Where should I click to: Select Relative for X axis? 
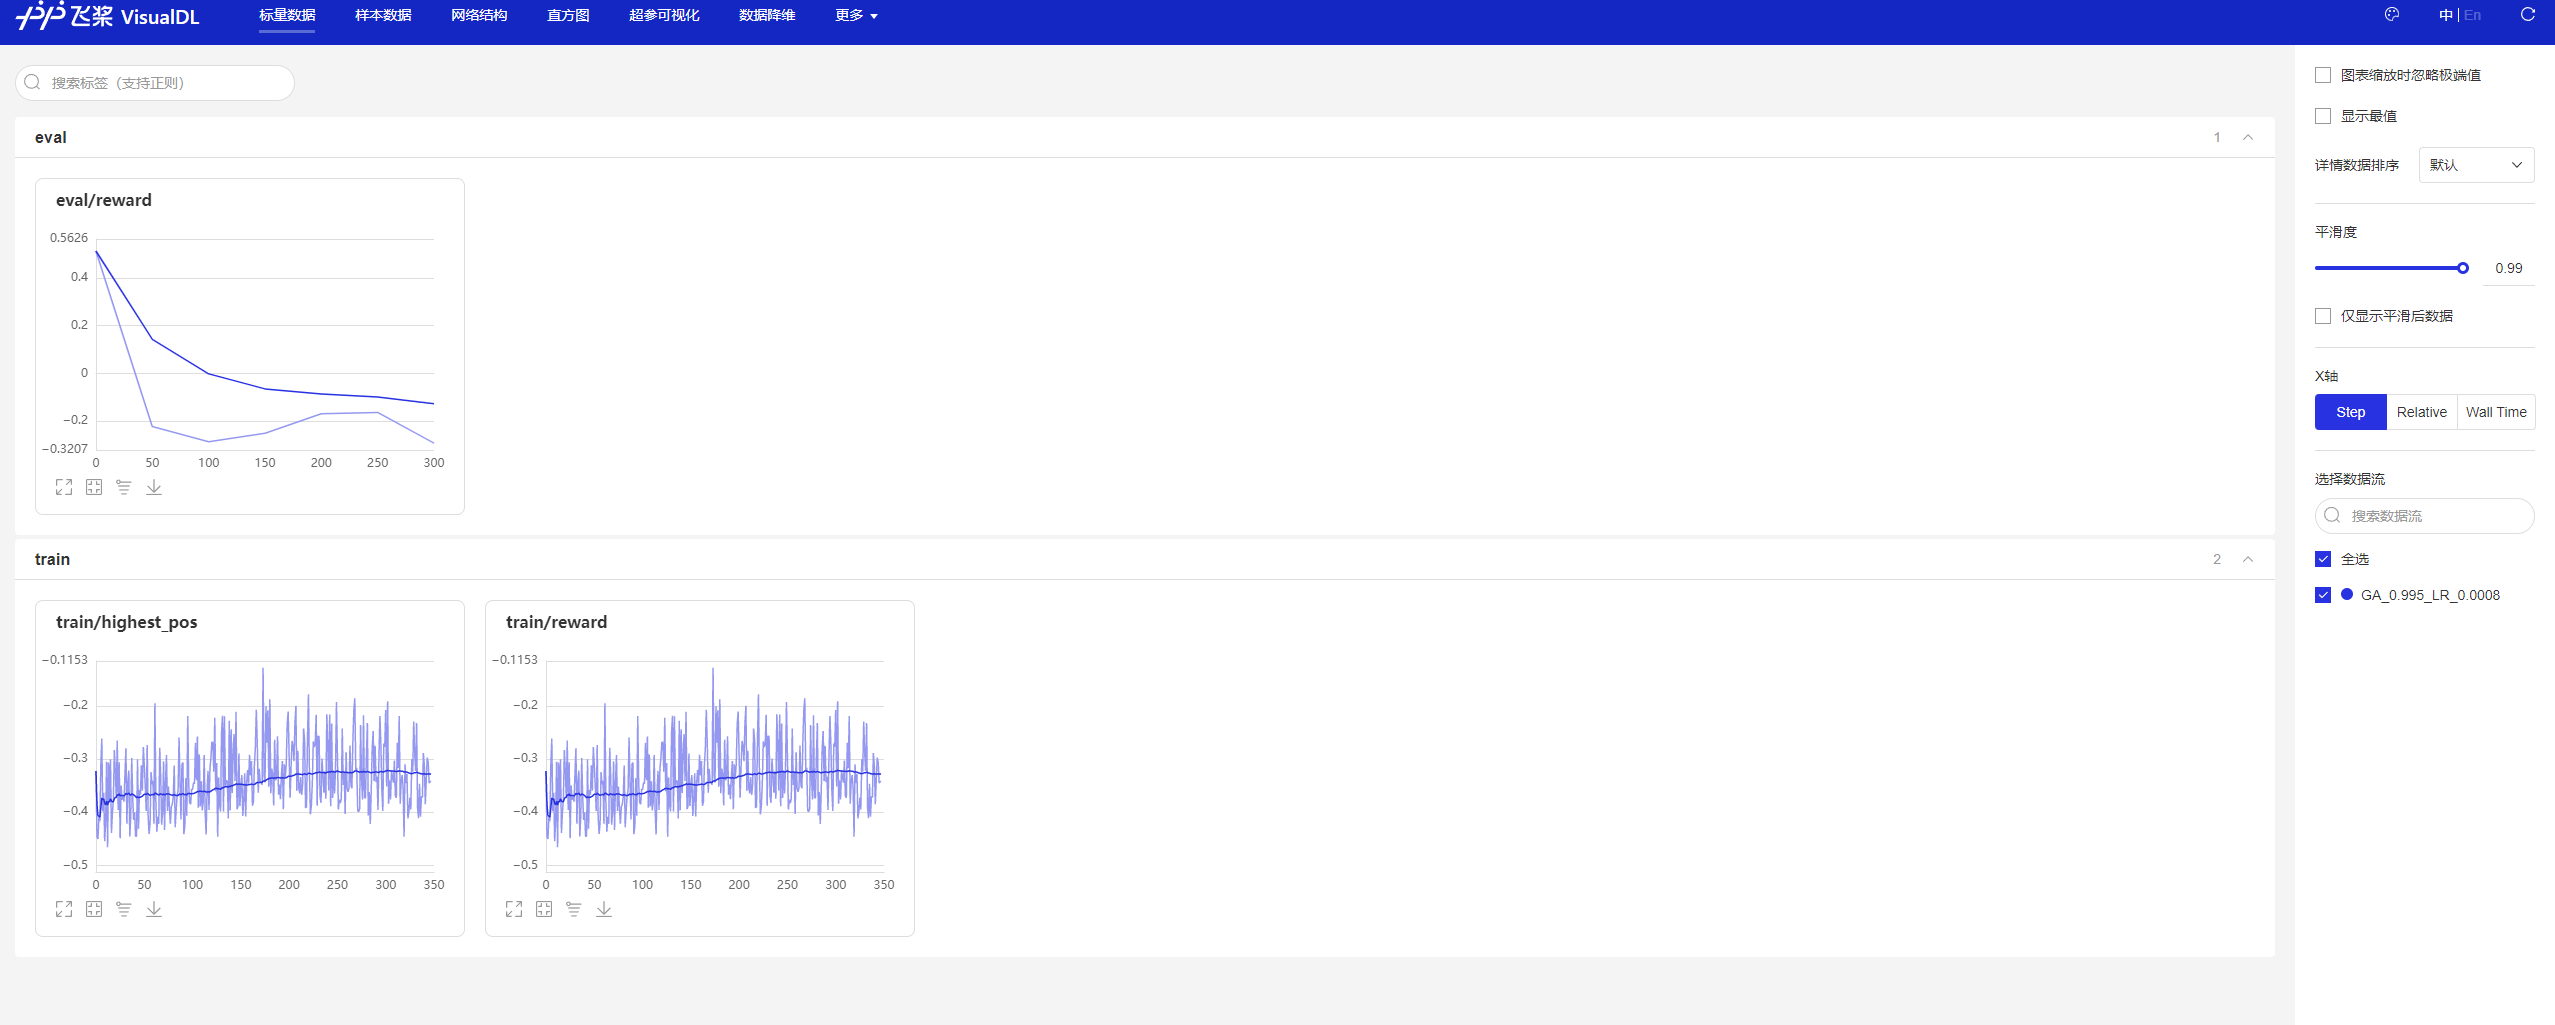2421,412
